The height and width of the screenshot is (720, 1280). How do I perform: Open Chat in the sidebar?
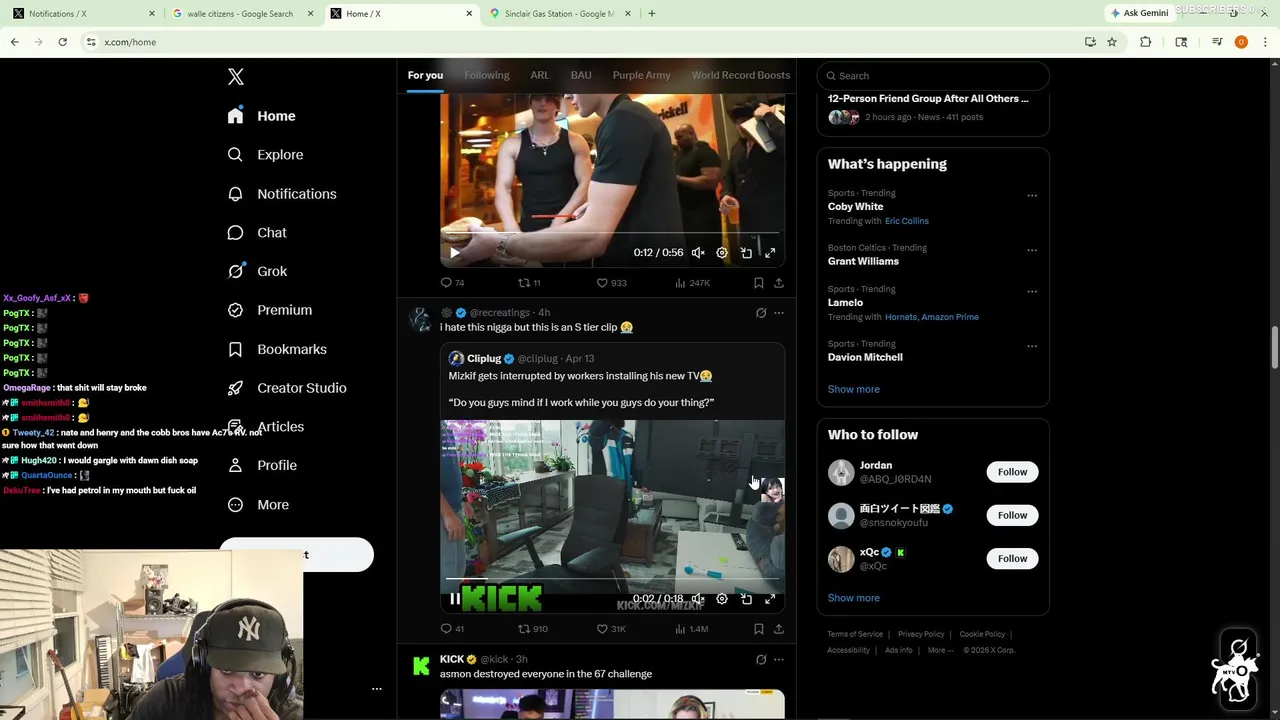coord(257,233)
